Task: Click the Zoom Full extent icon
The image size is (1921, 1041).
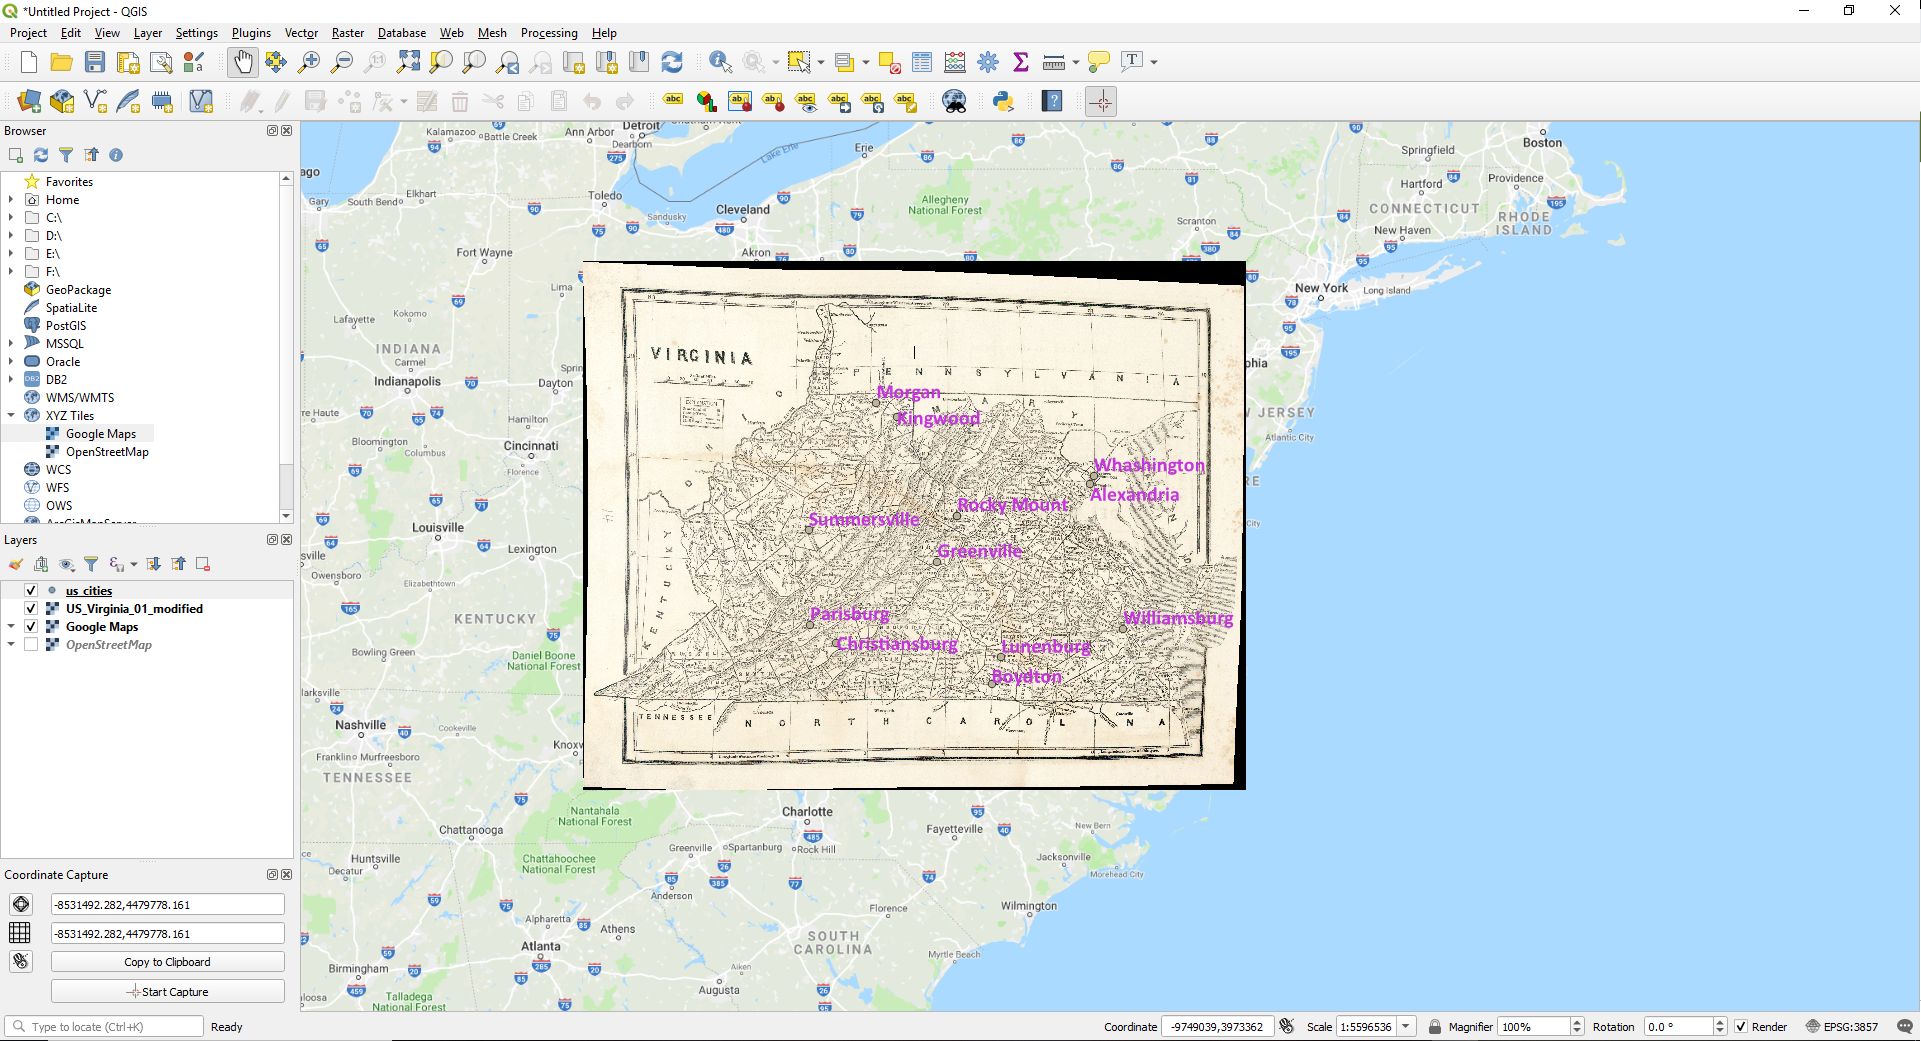Action: click(x=408, y=62)
